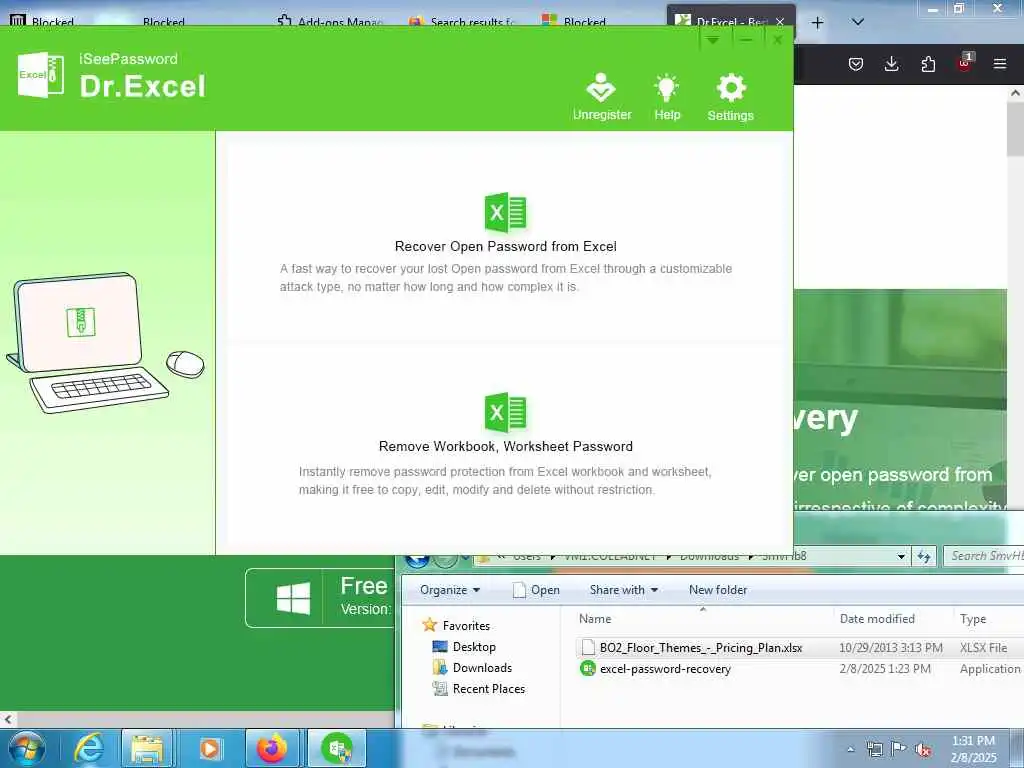Open the taskbar clock showing 1:31 PM
This screenshot has width=1024, height=768.
[x=973, y=749]
